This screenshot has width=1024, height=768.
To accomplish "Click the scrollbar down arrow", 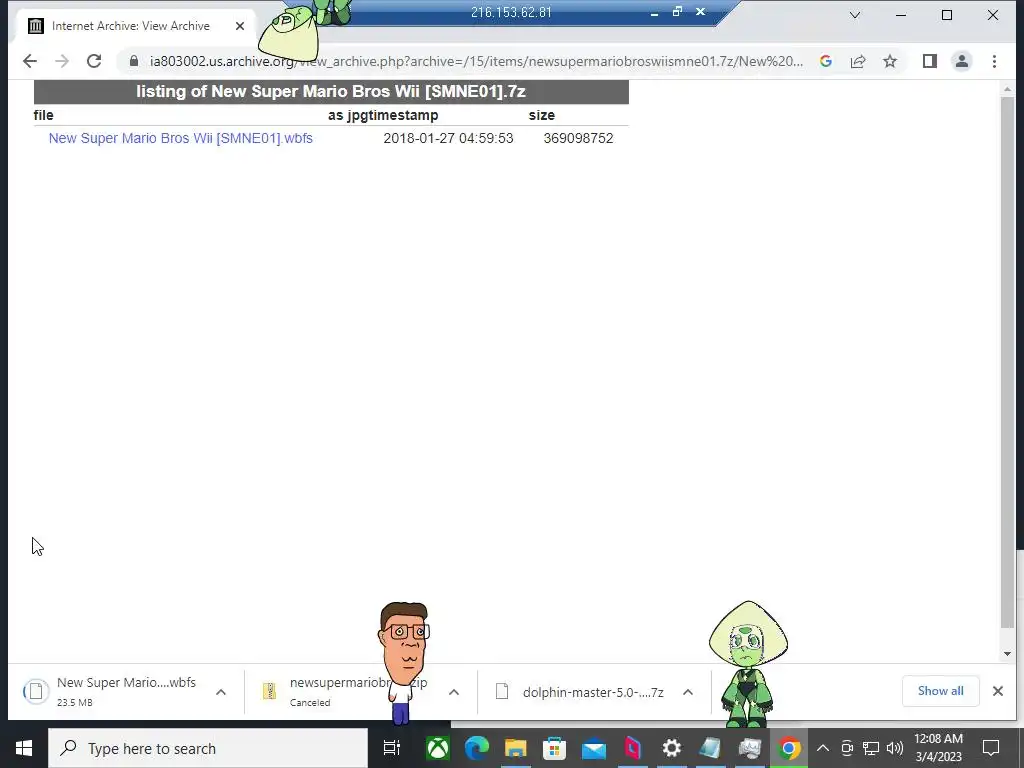I will 1007,654.
